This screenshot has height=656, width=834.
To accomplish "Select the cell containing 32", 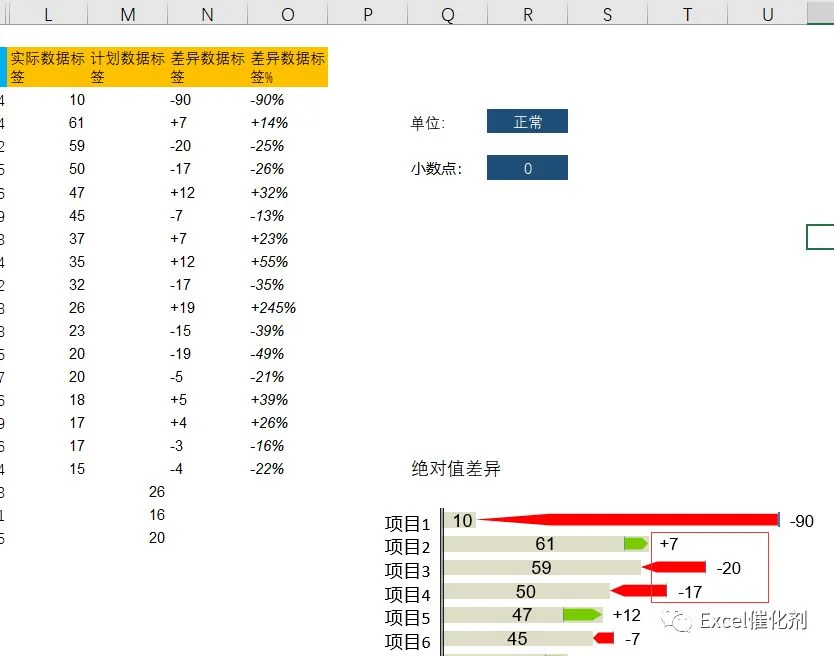I will click(48, 285).
